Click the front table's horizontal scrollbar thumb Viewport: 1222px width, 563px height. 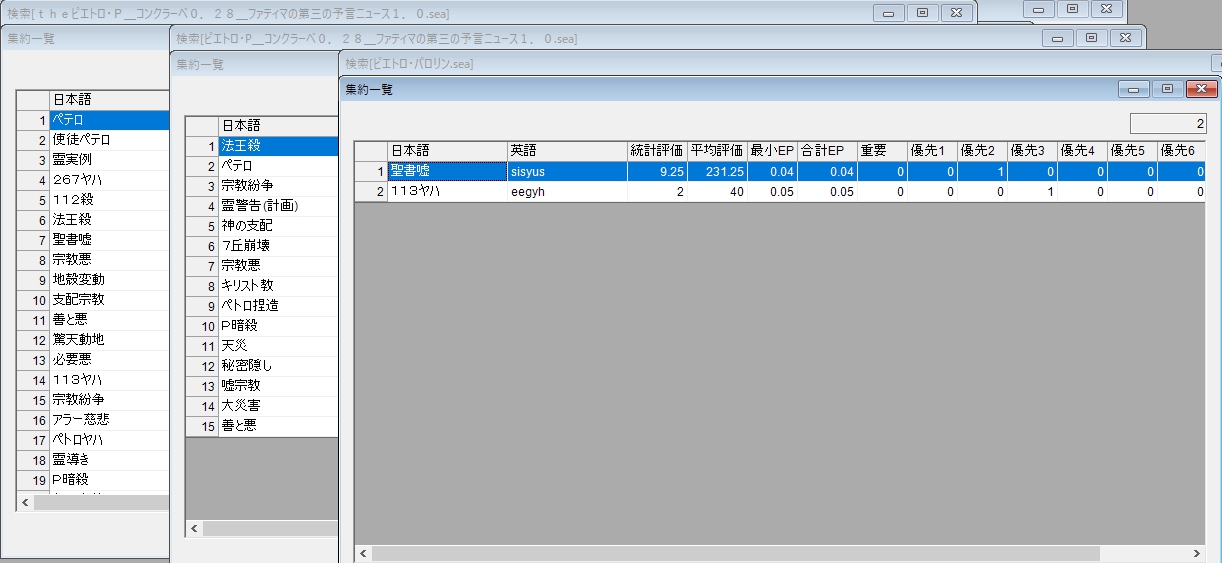point(735,553)
